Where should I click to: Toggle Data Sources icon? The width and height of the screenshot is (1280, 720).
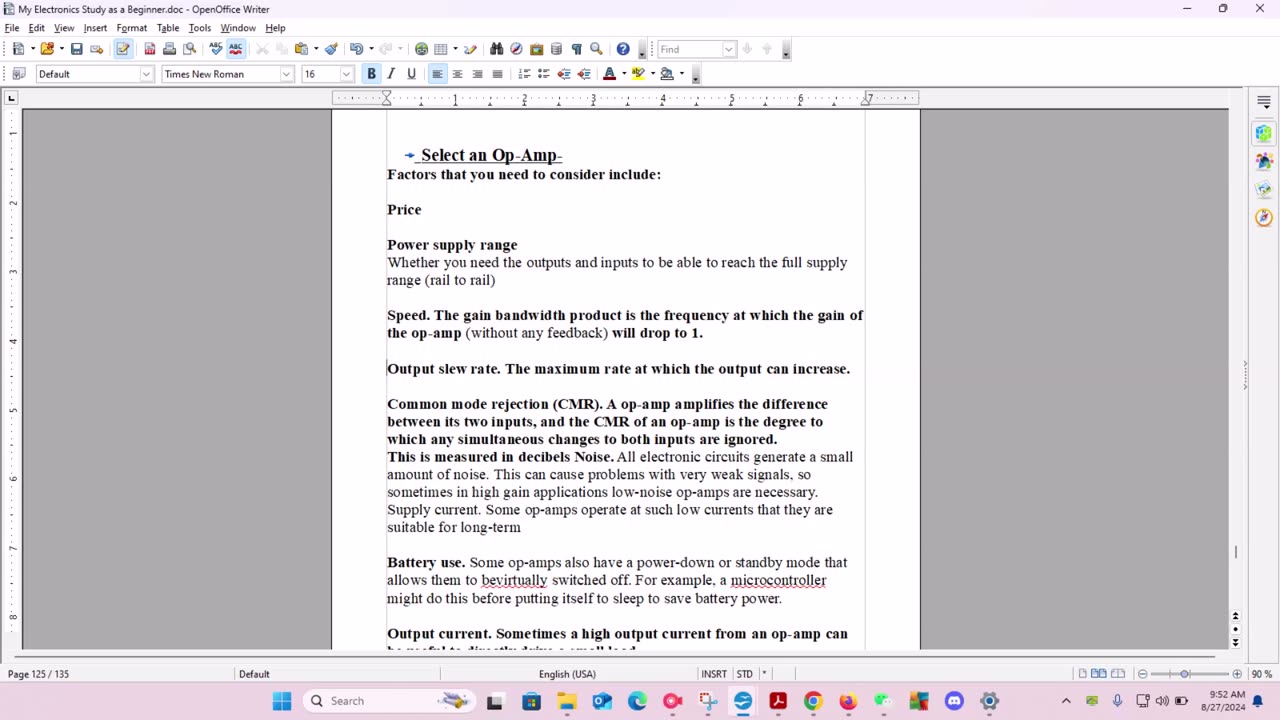coord(556,48)
